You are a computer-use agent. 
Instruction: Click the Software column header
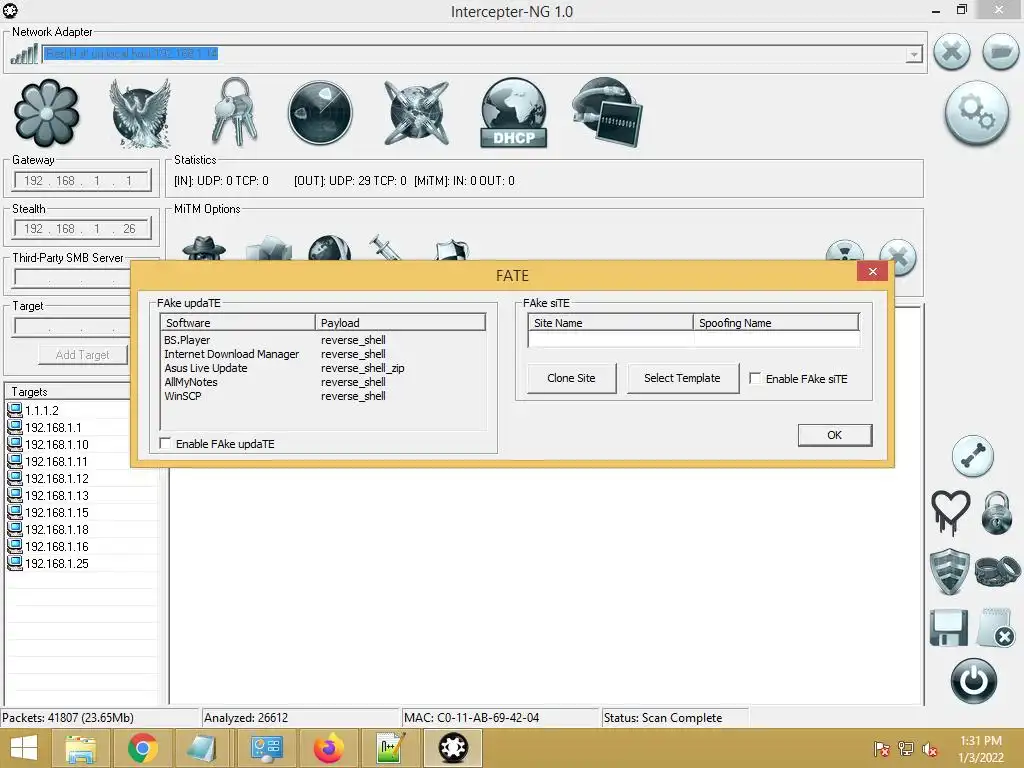pos(238,323)
